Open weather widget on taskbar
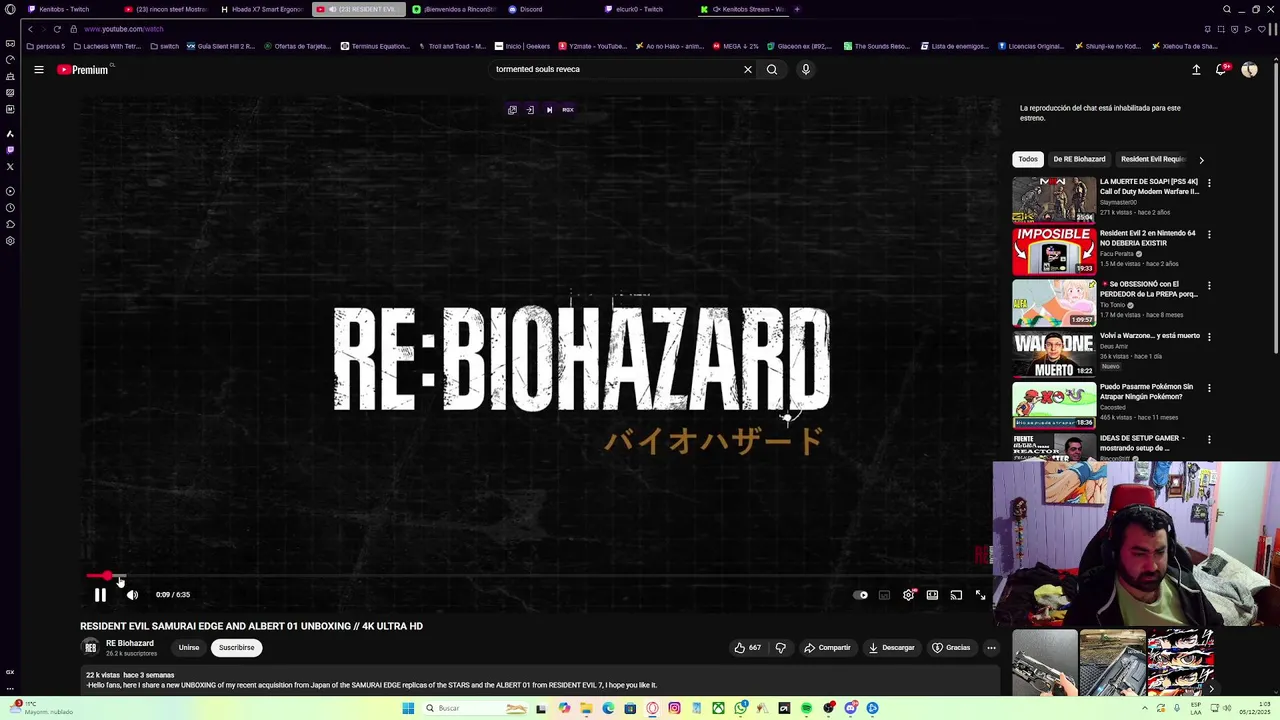The width and height of the screenshot is (1280, 720). click(40, 708)
